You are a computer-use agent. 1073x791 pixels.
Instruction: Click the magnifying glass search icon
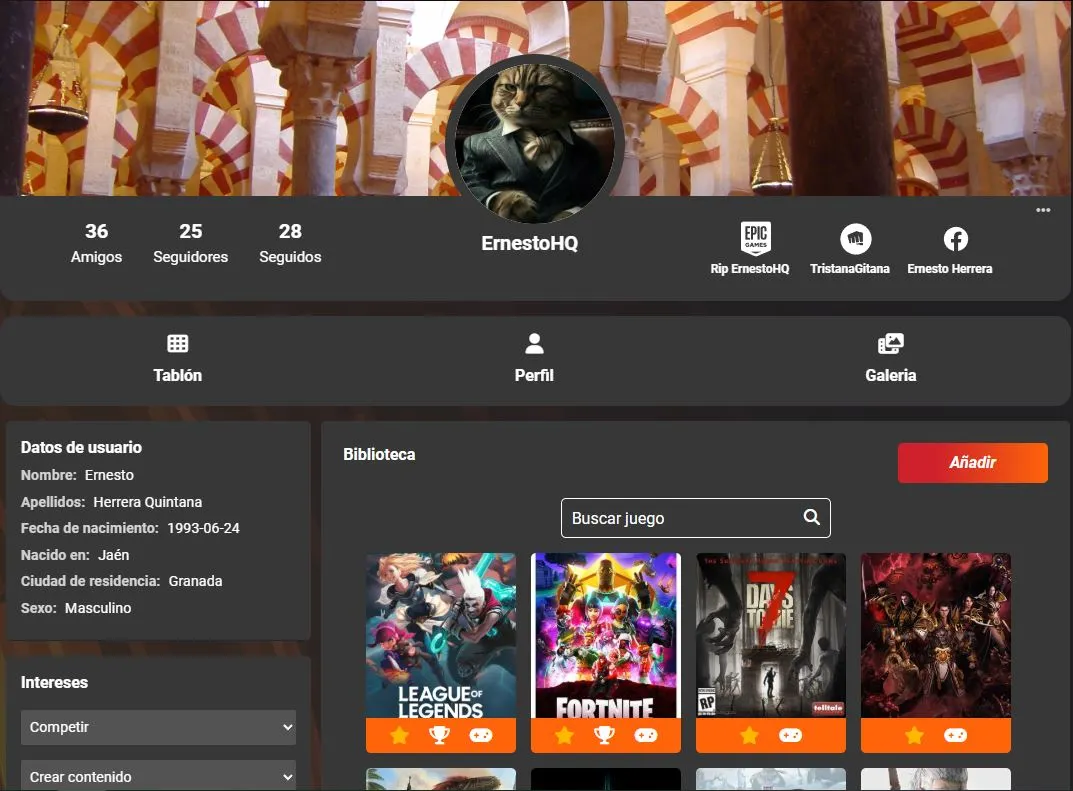[812, 517]
